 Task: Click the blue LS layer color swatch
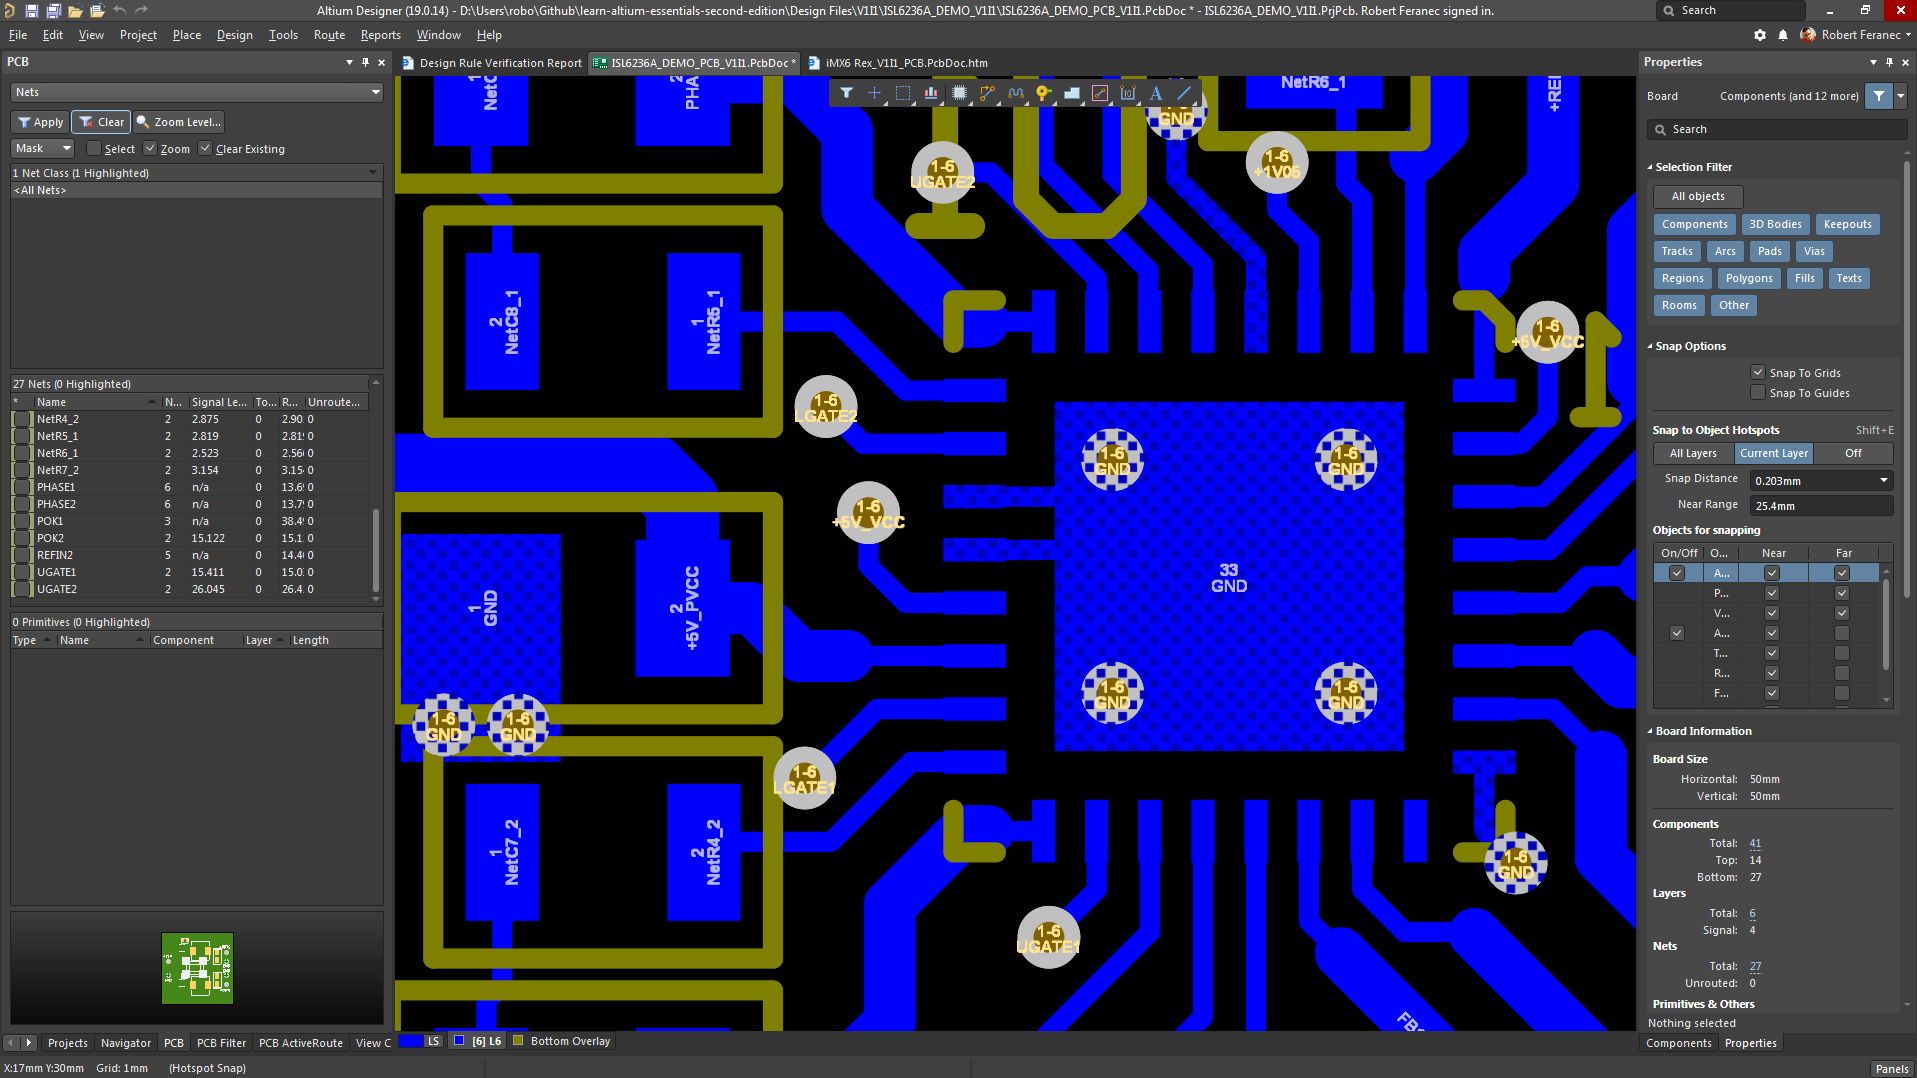pyautogui.click(x=410, y=1041)
